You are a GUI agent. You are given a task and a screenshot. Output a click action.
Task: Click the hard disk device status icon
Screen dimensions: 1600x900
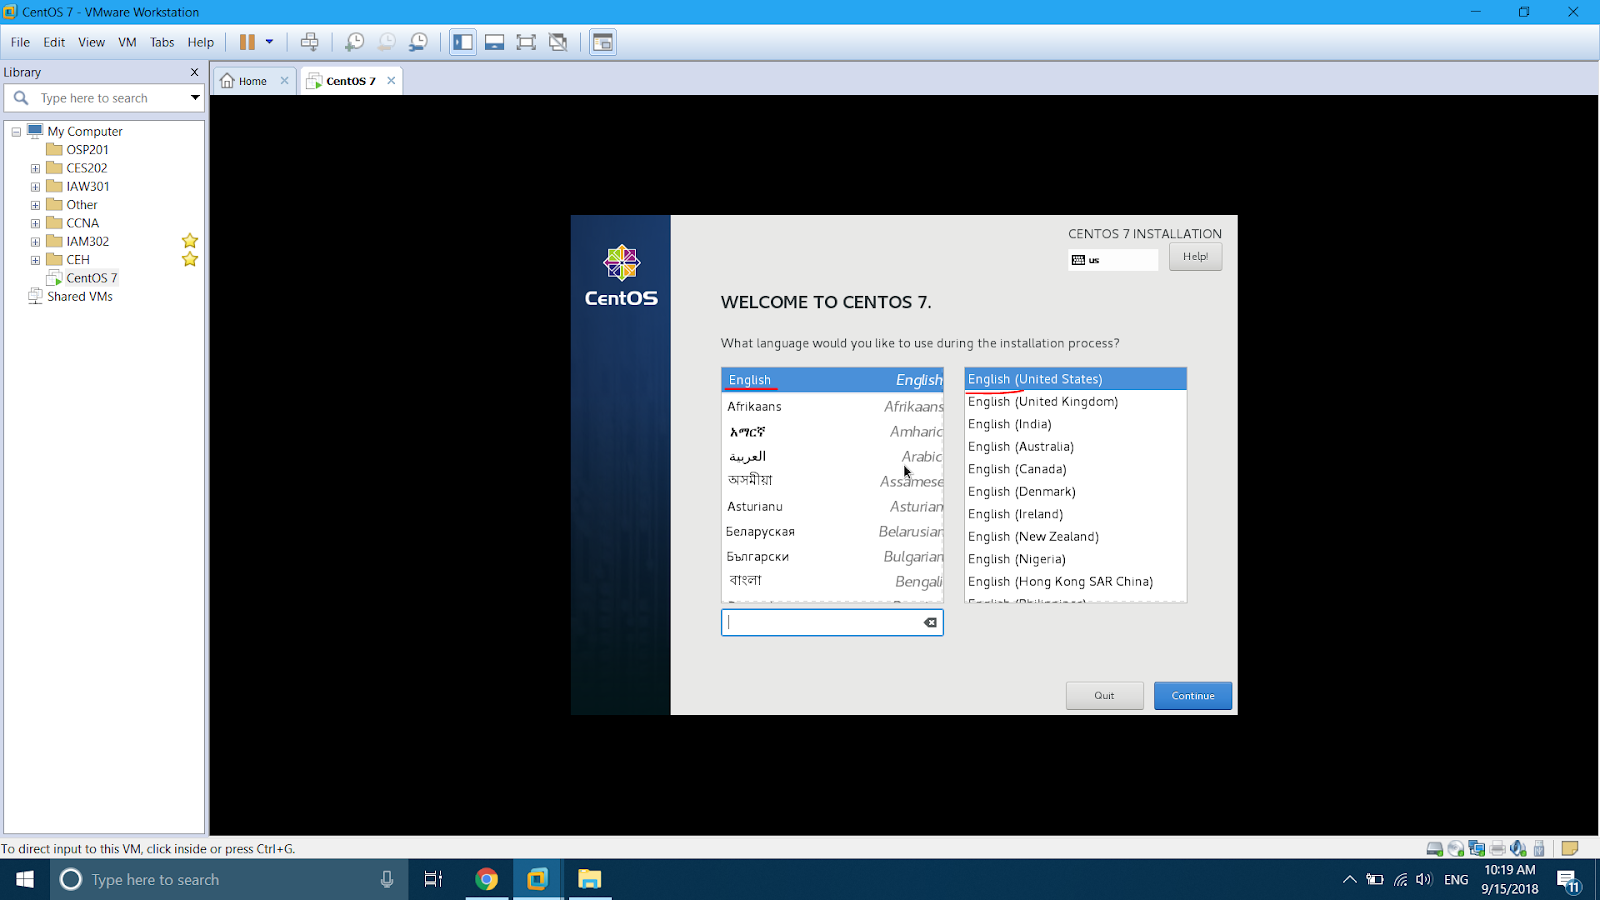[1435, 849]
